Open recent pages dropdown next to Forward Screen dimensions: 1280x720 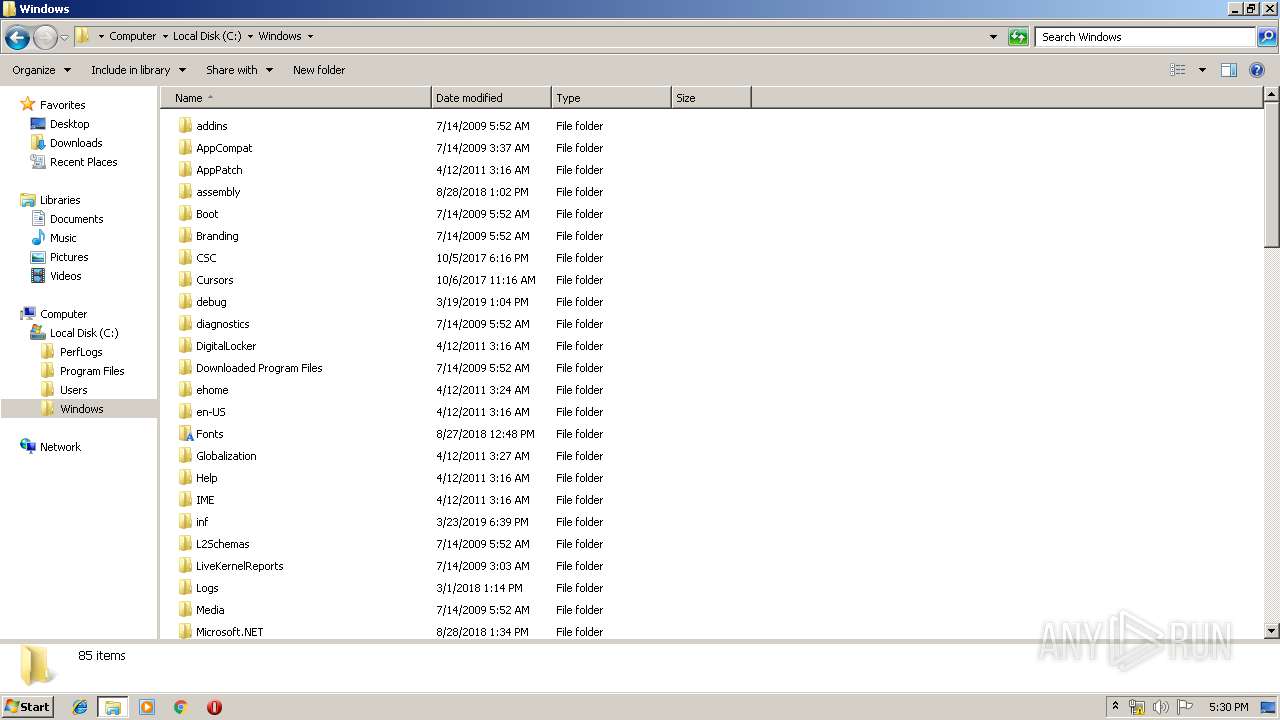click(x=64, y=38)
